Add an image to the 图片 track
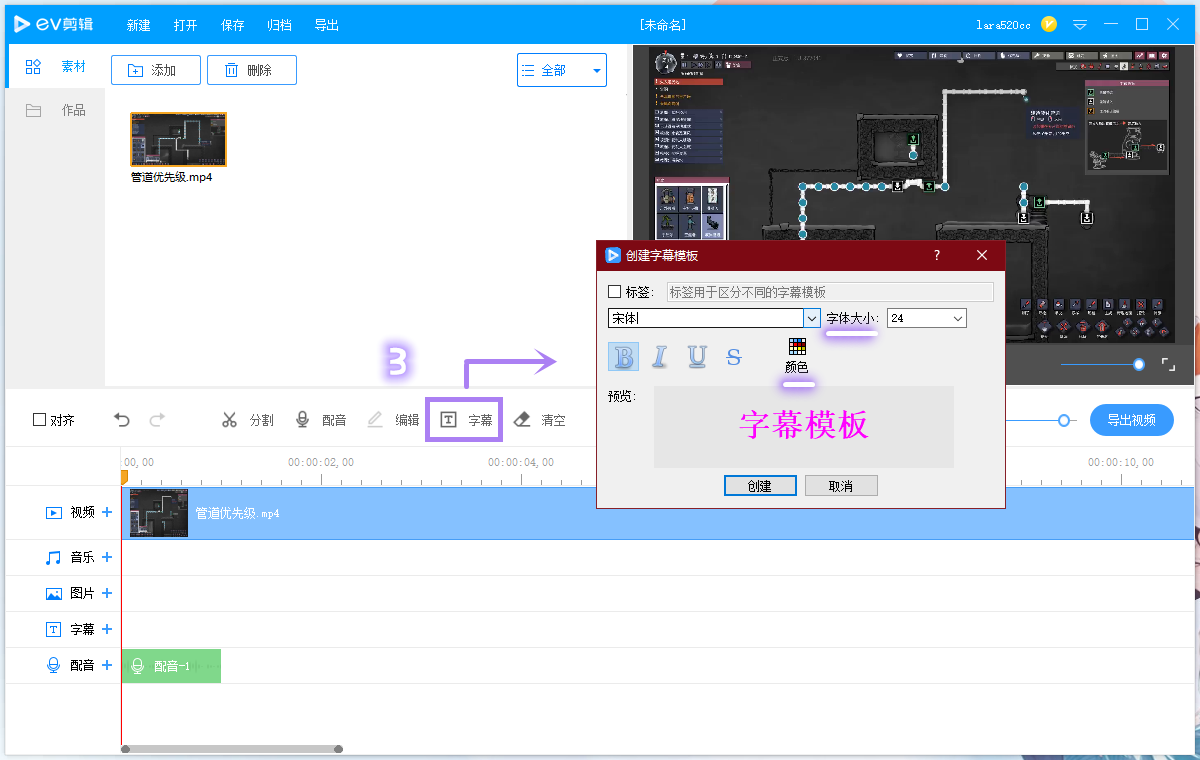The image size is (1200, 760). click(x=107, y=593)
